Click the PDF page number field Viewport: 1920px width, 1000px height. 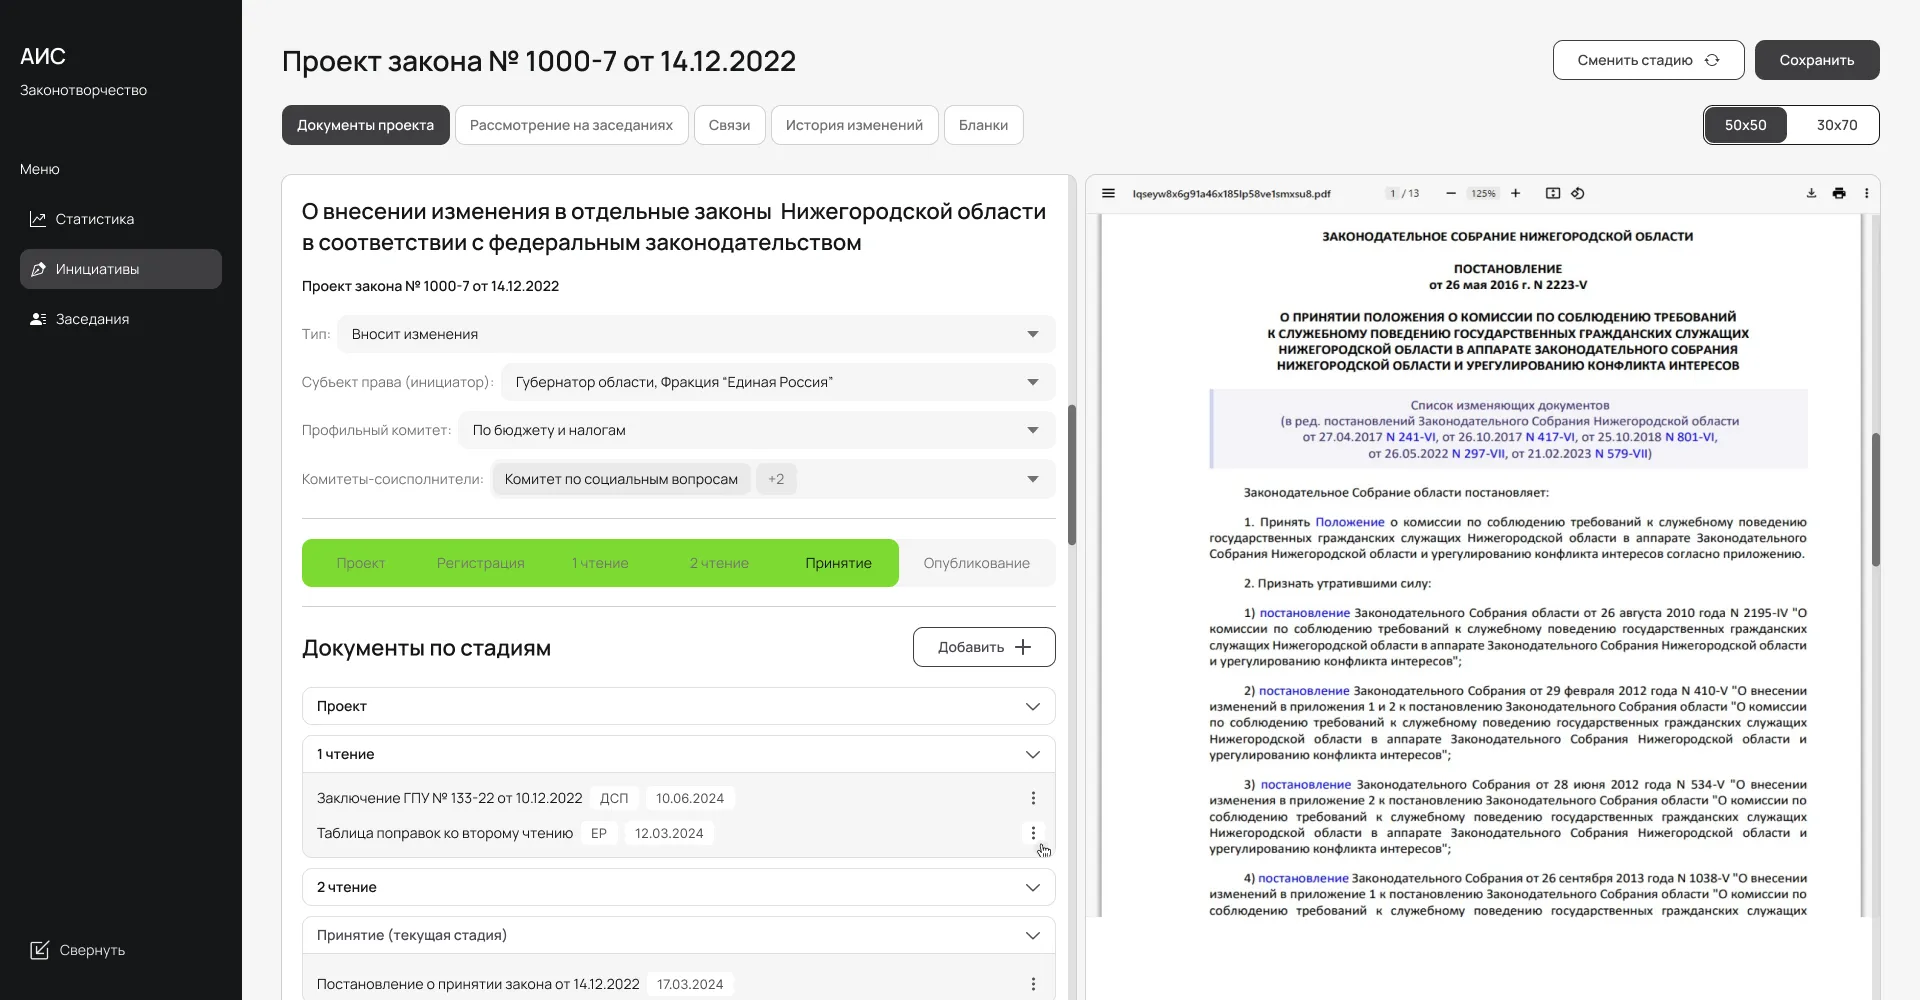(x=1392, y=194)
